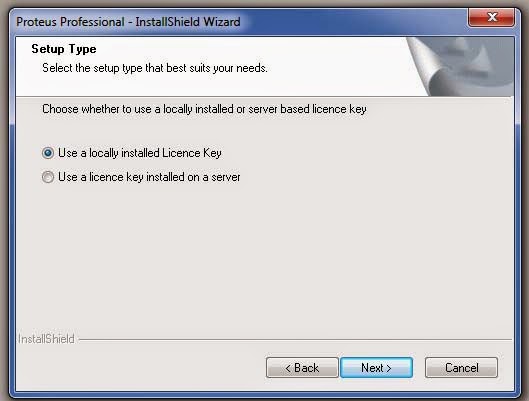Click the empty gray area below radio options

pyautogui.click(x=265, y=258)
